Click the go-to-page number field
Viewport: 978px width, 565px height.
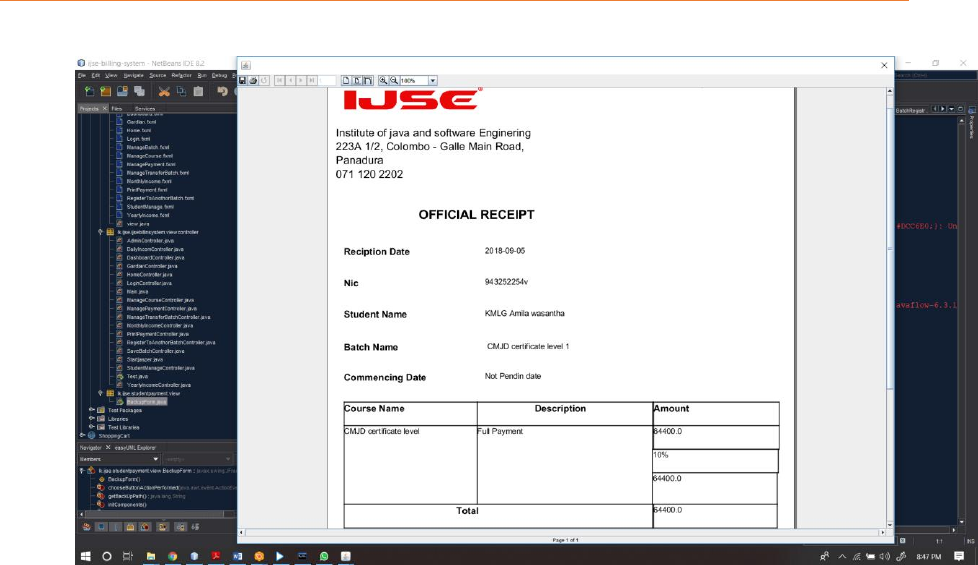[327, 80]
